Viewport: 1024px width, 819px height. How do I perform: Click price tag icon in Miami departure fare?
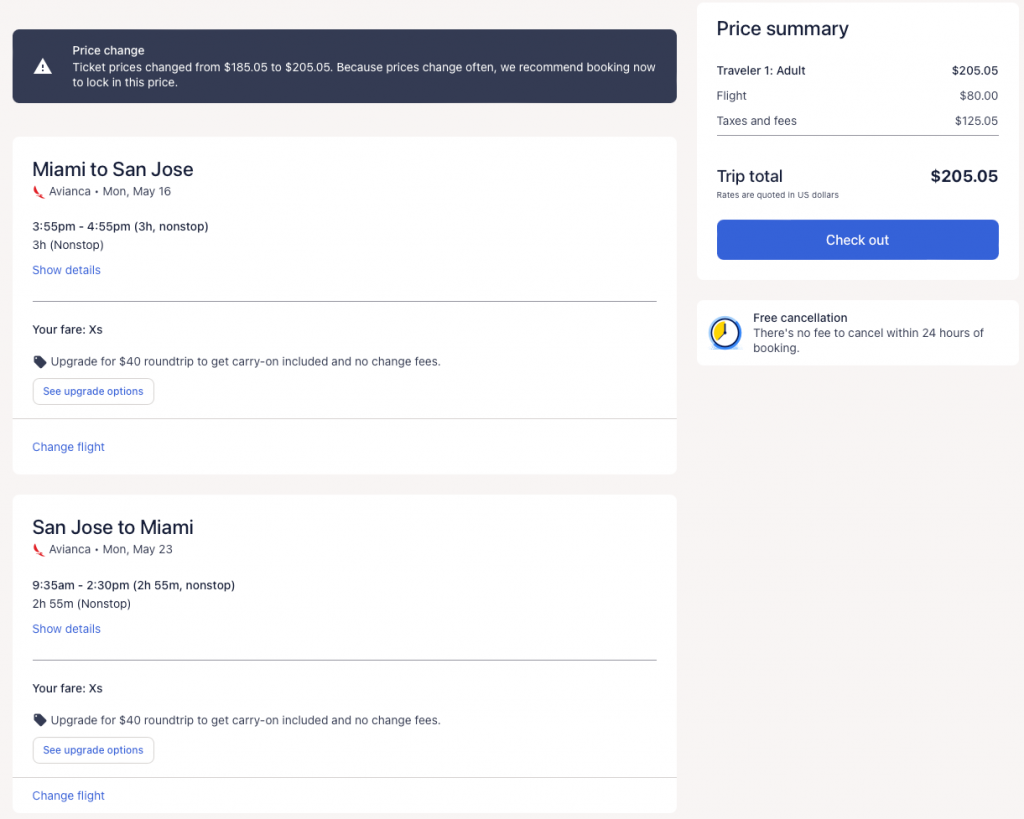click(x=40, y=362)
